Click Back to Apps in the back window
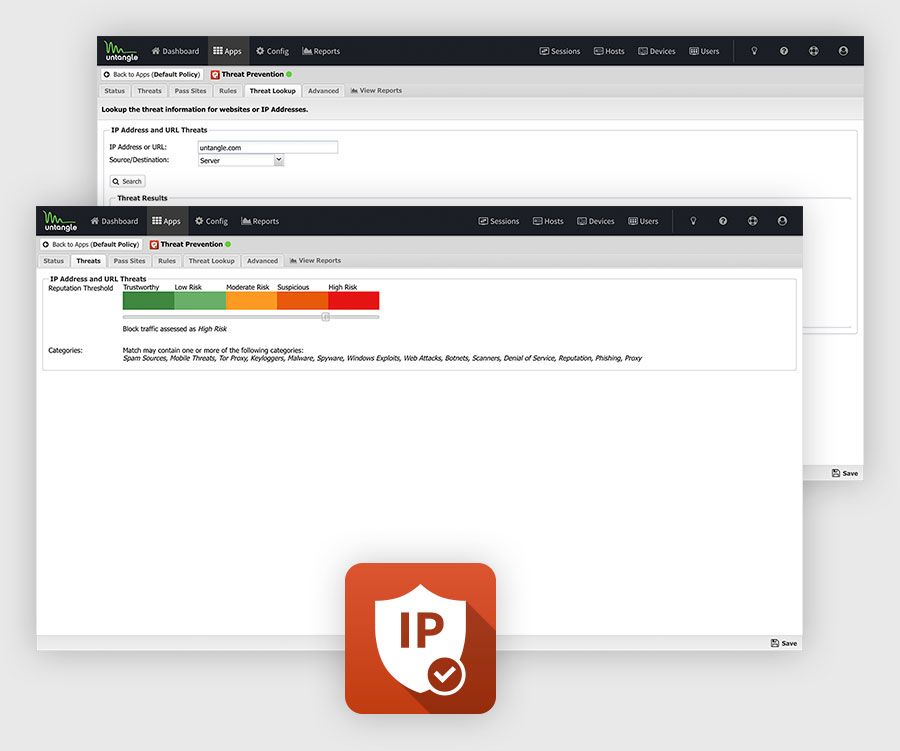This screenshot has height=751, width=900. [152, 75]
